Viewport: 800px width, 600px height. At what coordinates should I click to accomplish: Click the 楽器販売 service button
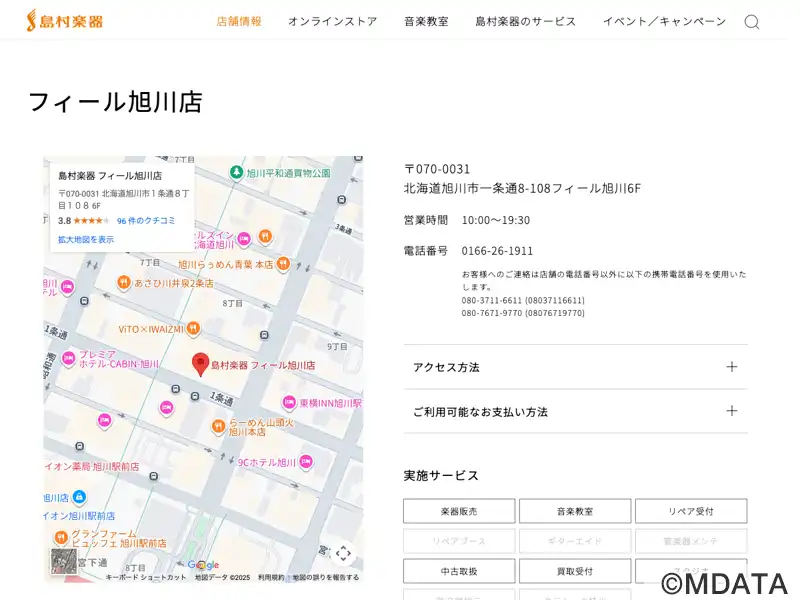point(459,511)
